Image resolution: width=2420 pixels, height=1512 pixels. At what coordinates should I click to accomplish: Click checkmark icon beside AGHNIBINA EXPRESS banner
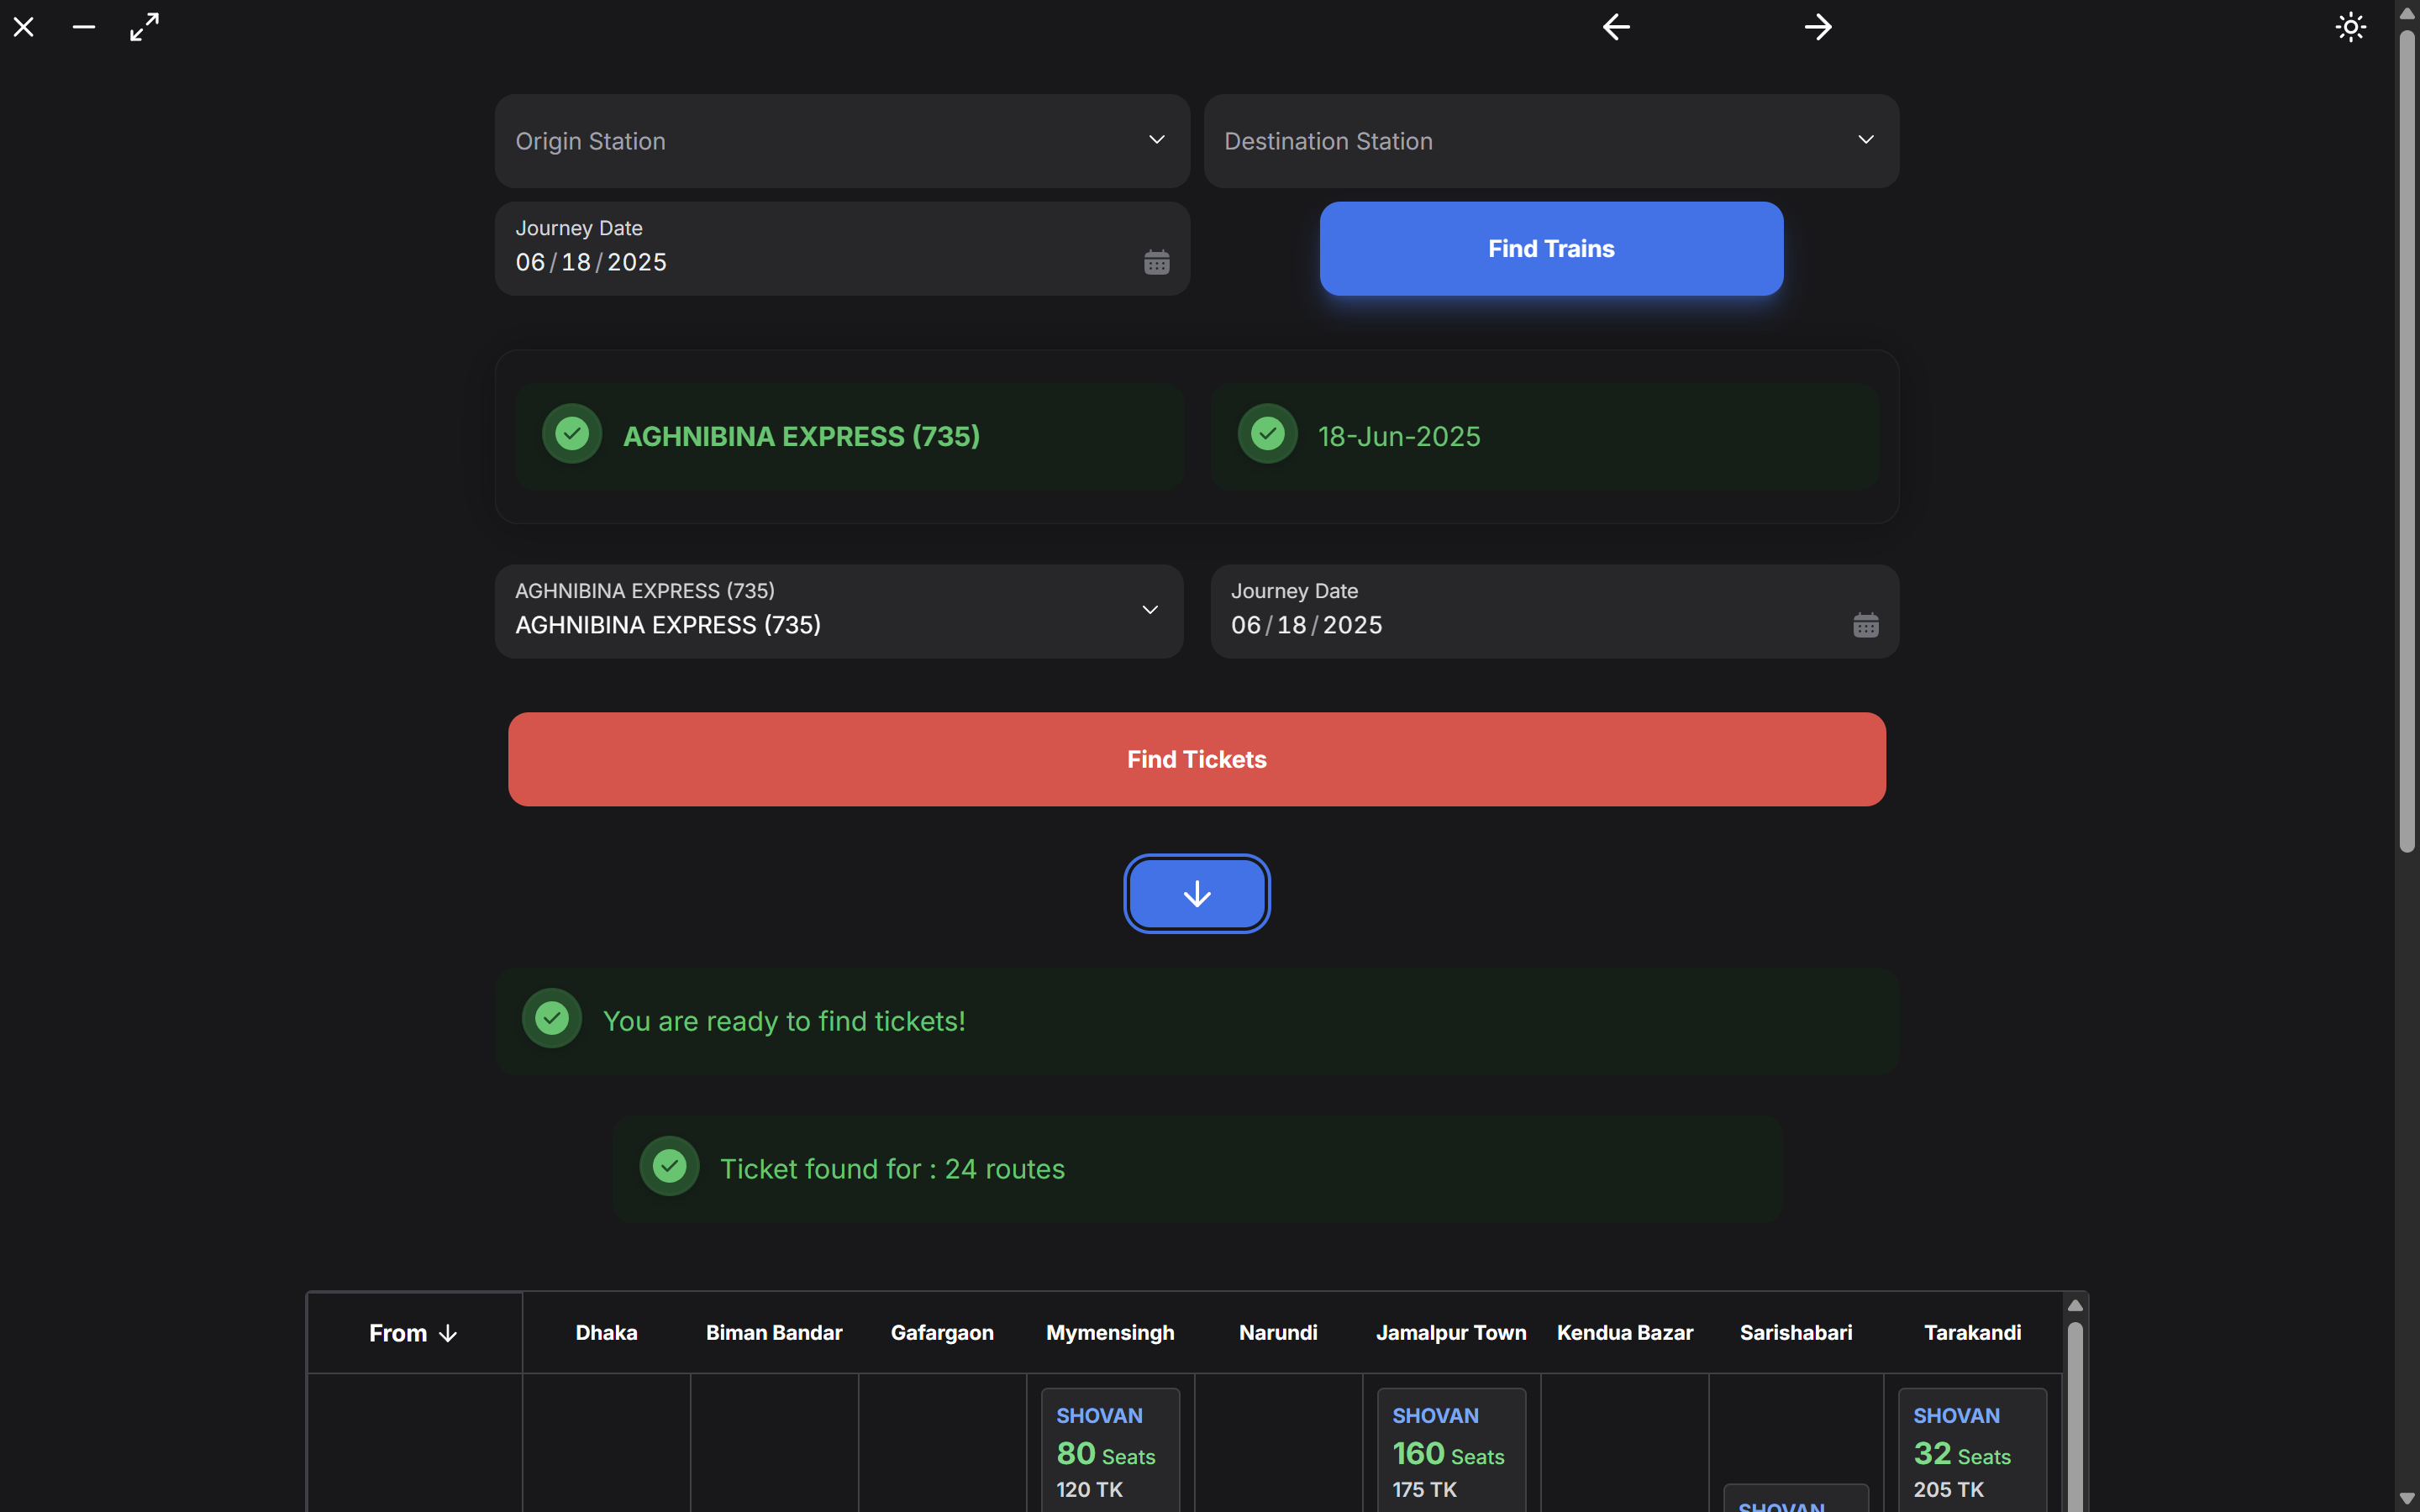click(572, 434)
